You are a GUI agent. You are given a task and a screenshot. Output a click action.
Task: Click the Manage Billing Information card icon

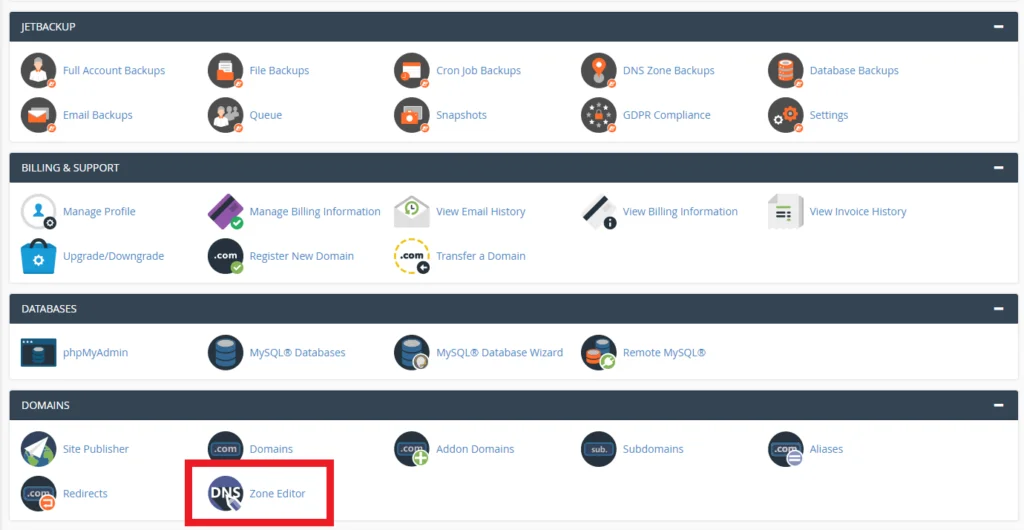(x=225, y=211)
